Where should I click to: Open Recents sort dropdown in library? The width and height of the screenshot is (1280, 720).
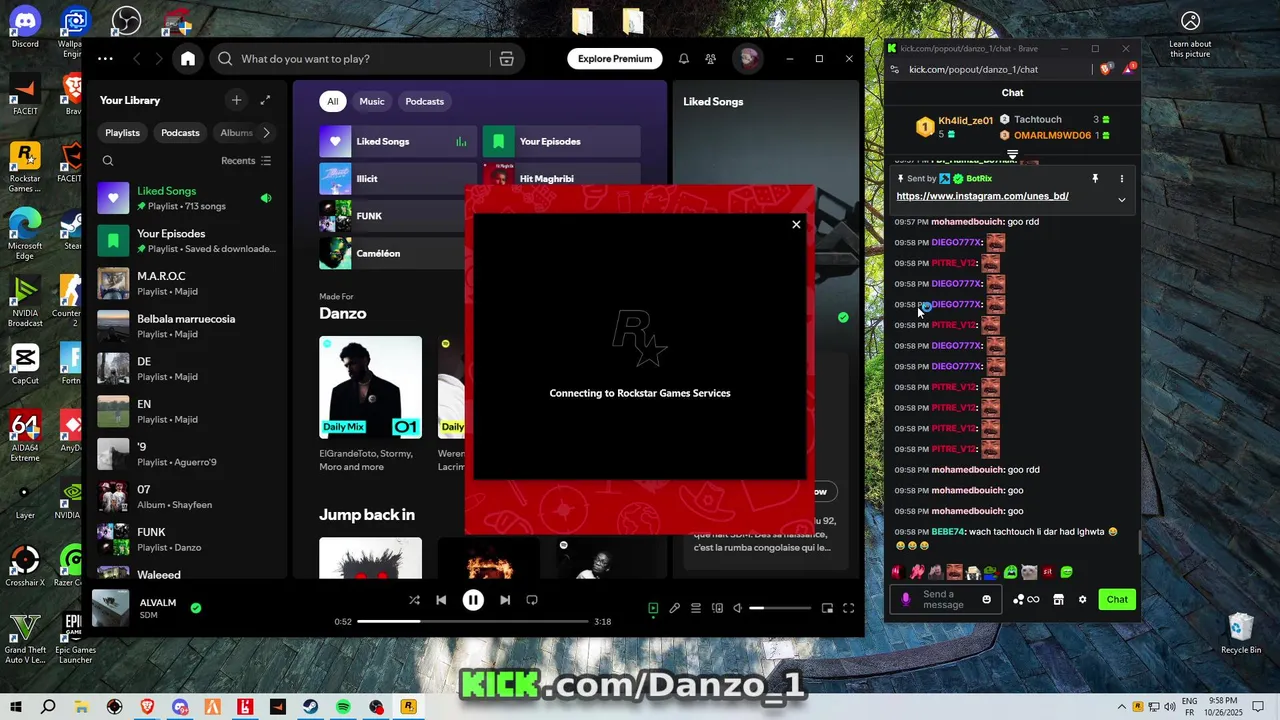[x=246, y=161]
